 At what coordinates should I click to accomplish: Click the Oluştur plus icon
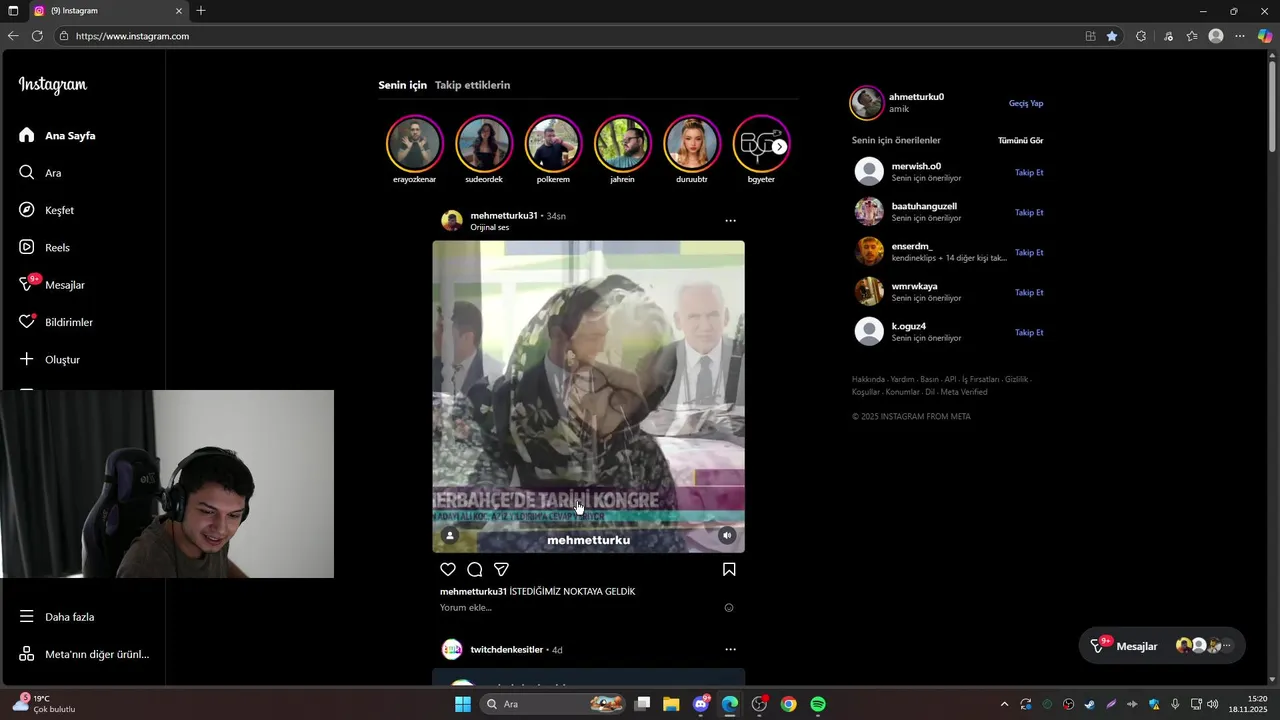point(27,359)
